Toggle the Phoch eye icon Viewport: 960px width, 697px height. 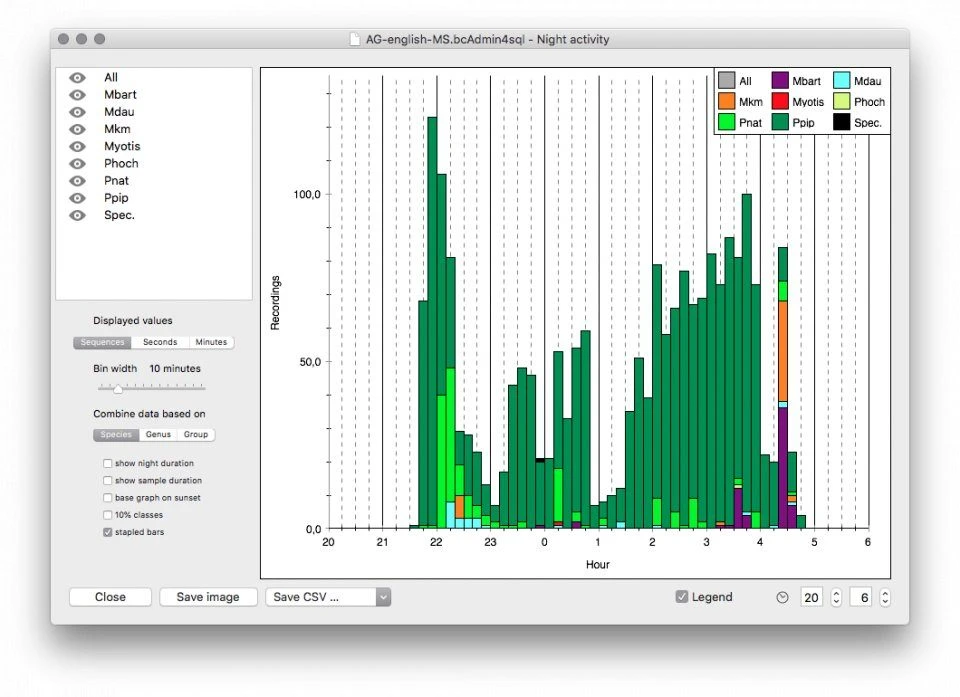pyautogui.click(x=77, y=163)
